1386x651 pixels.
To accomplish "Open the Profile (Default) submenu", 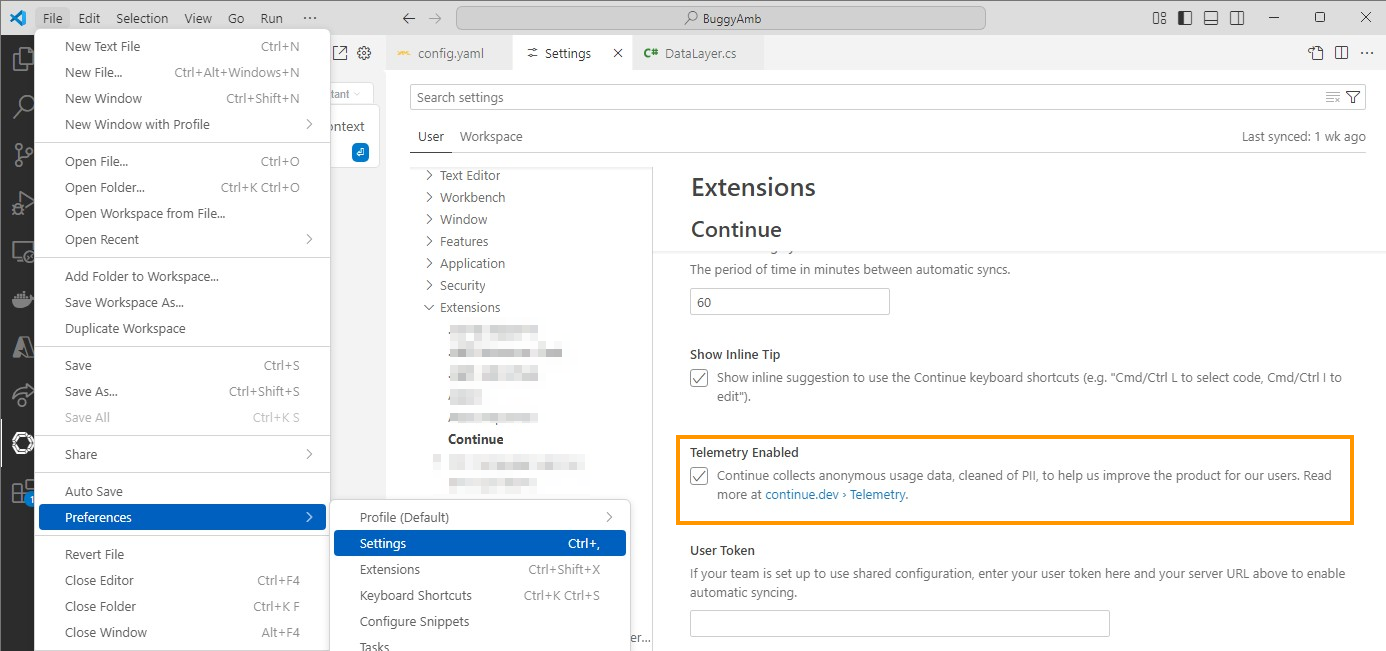I will (x=480, y=517).
